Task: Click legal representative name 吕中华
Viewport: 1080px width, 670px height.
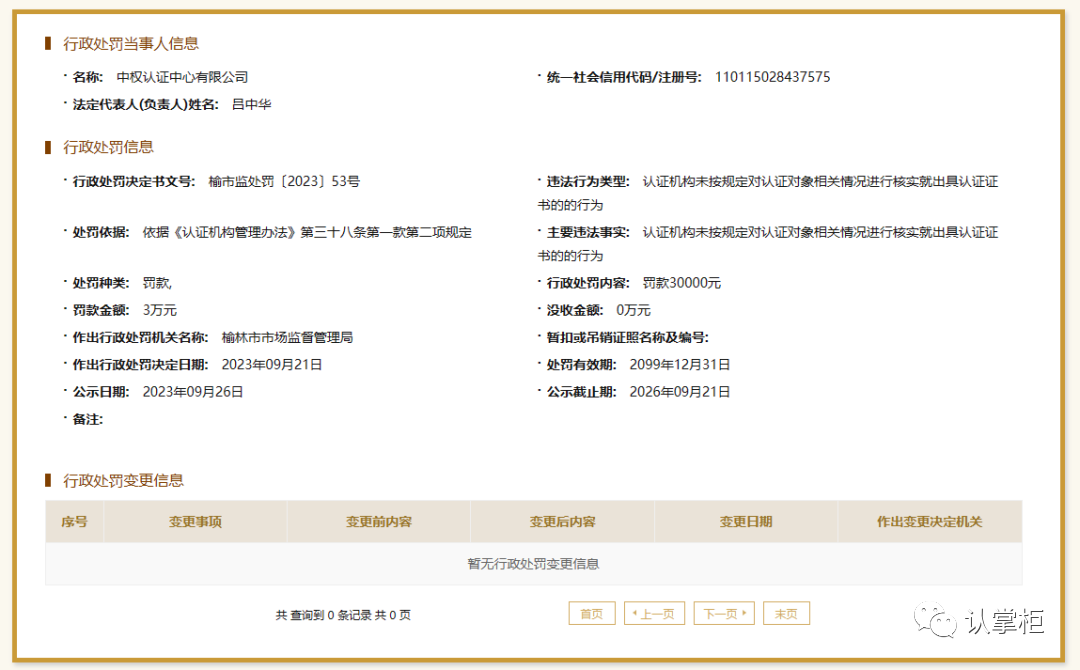Action: (251, 105)
